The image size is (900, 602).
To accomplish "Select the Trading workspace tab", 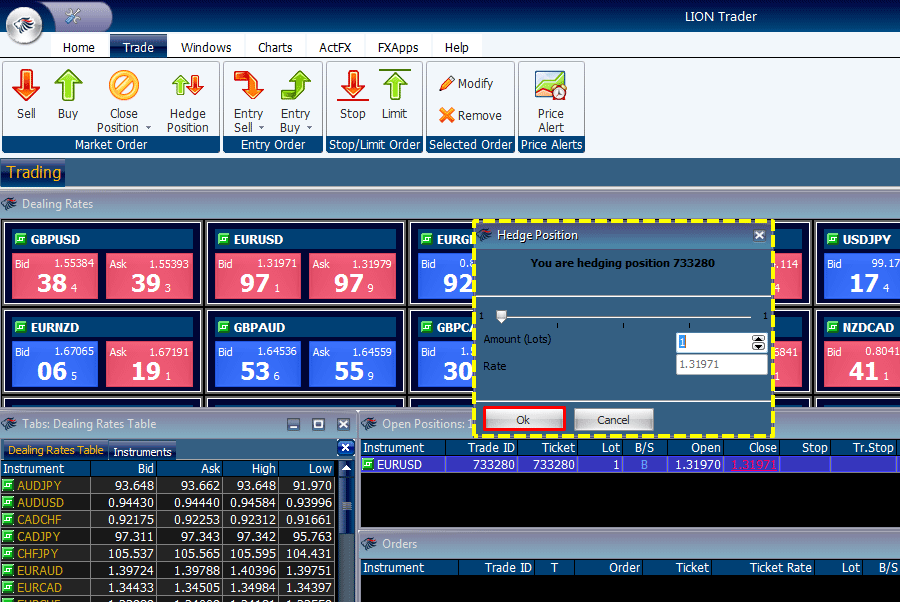I will [x=33, y=173].
